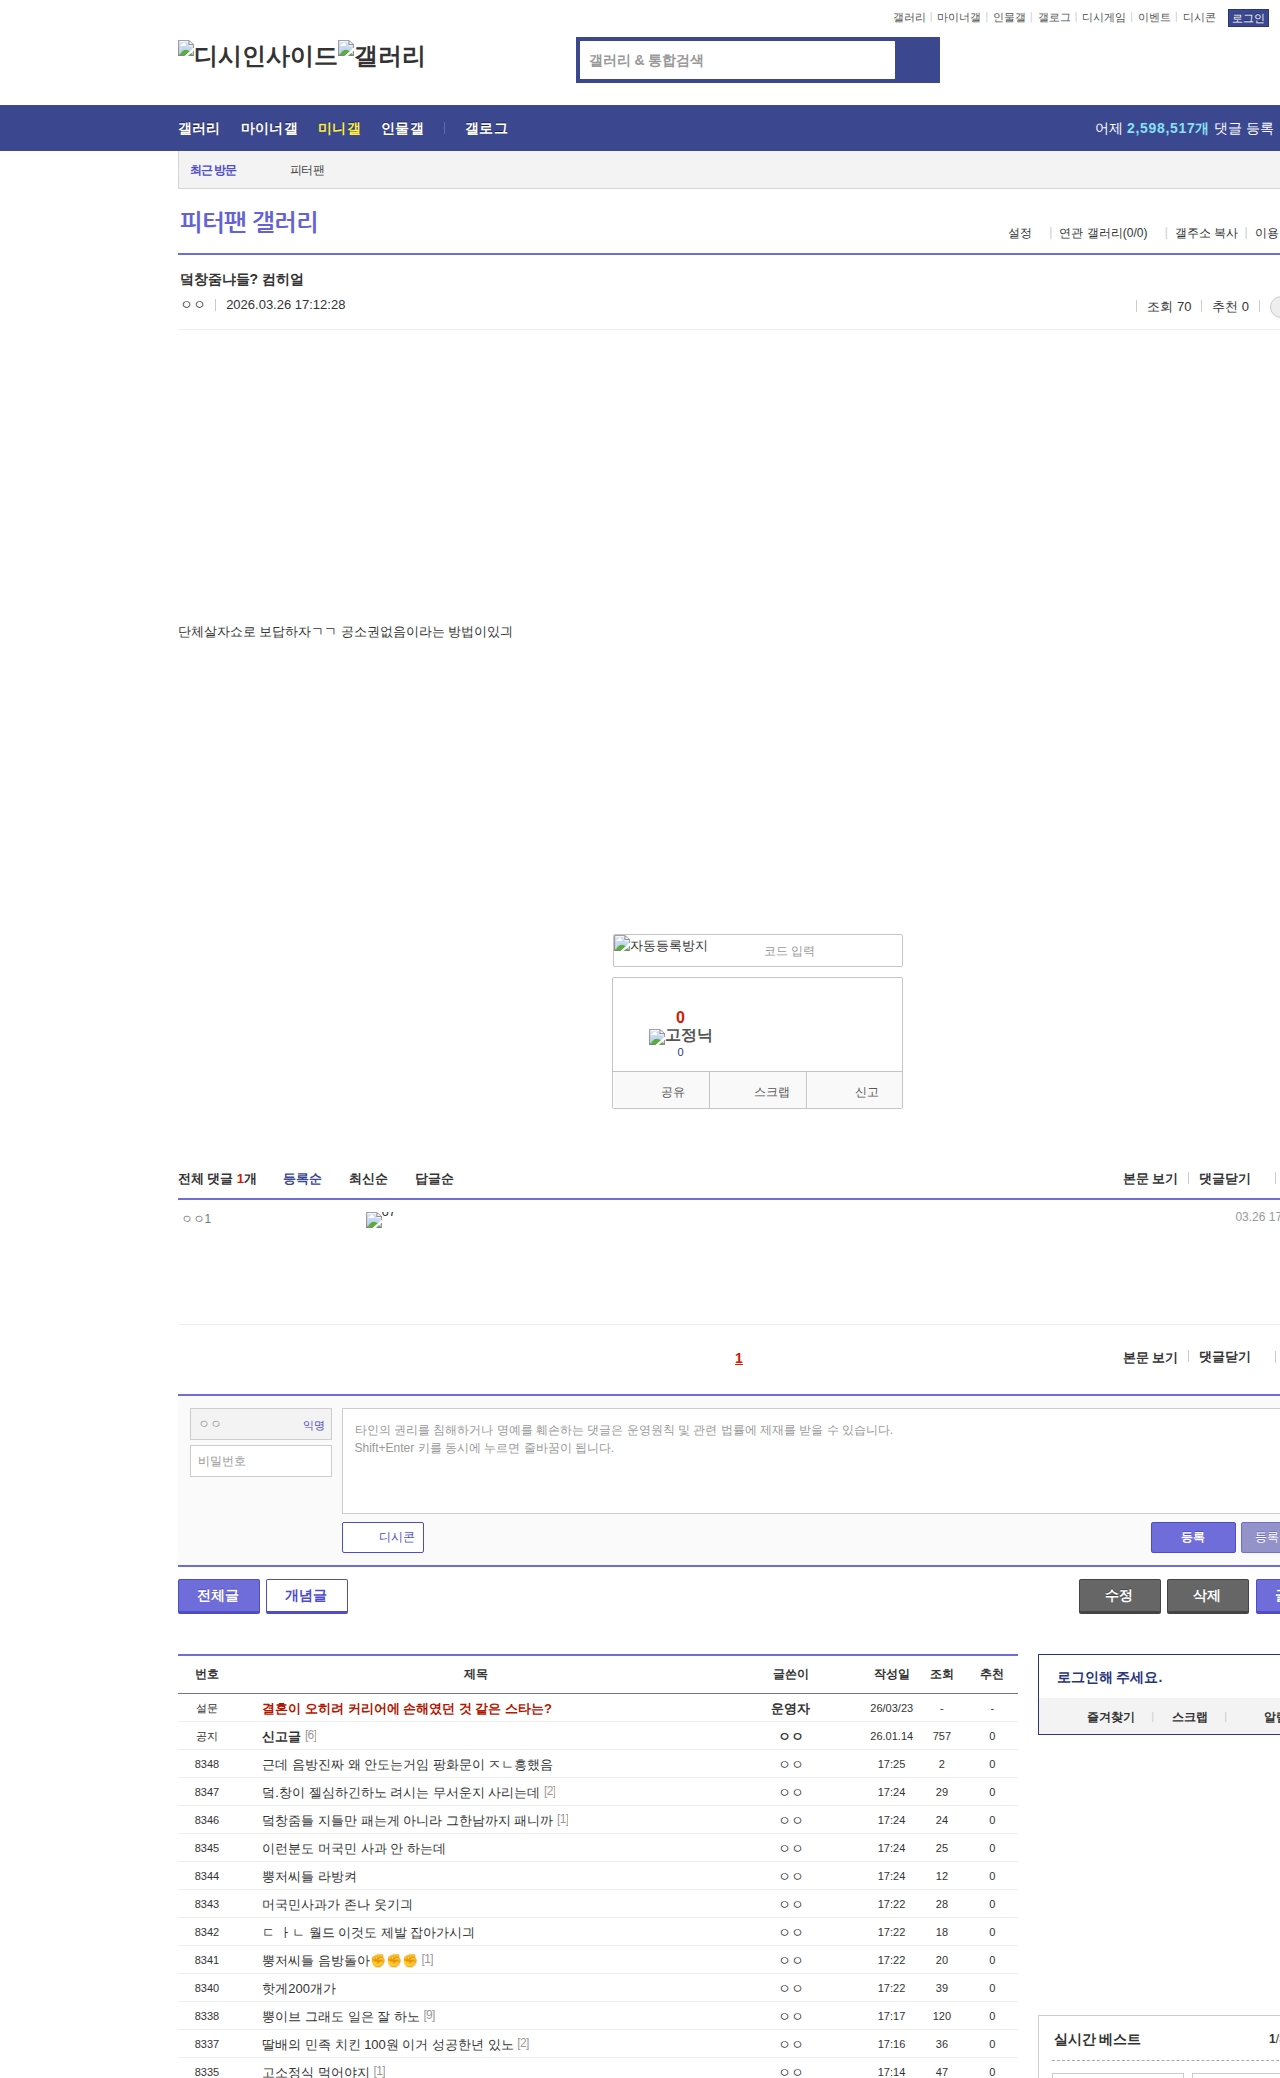
Task: Open 즐겨찾기 in the login box
Action: point(1110,1717)
